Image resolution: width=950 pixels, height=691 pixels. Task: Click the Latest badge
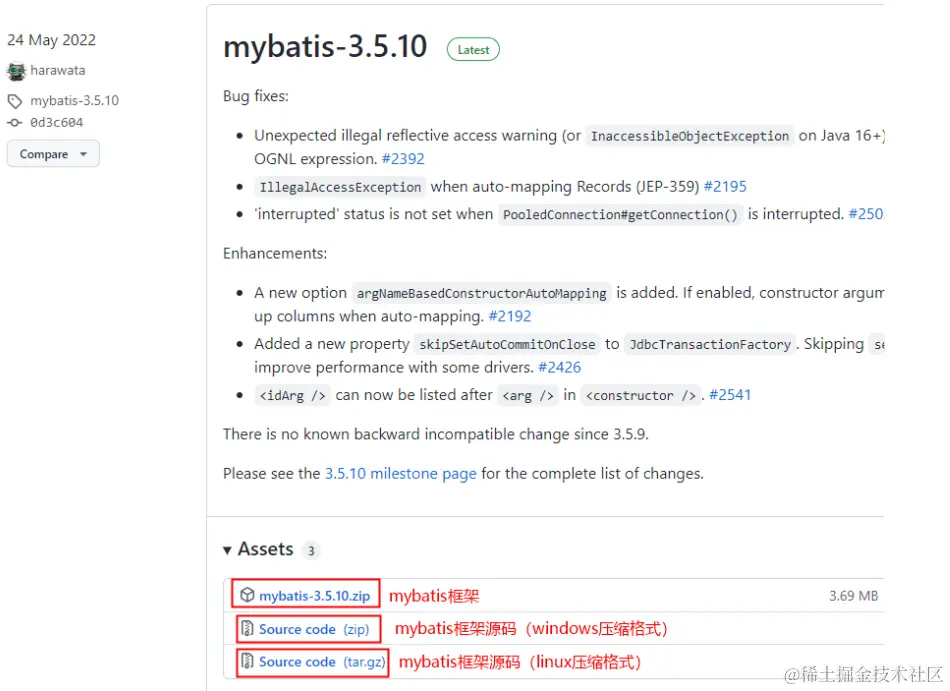tap(473, 50)
